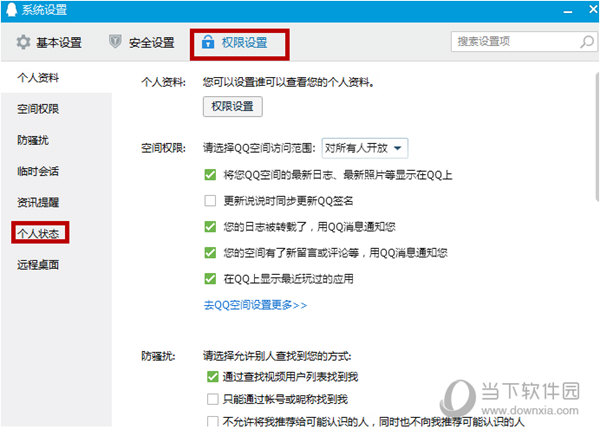Click the 空间权限: section label
This screenshot has height=436, width=600.
163,148
